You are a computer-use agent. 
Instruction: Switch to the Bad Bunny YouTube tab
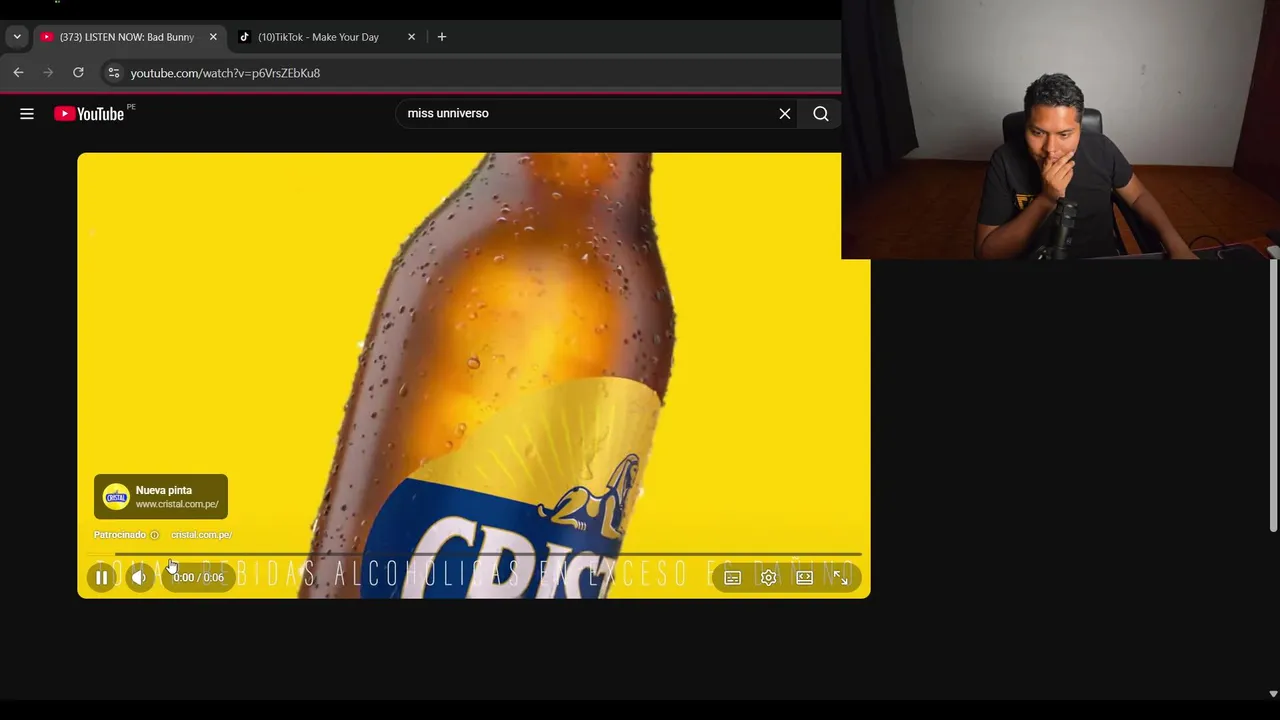pyautogui.click(x=128, y=37)
